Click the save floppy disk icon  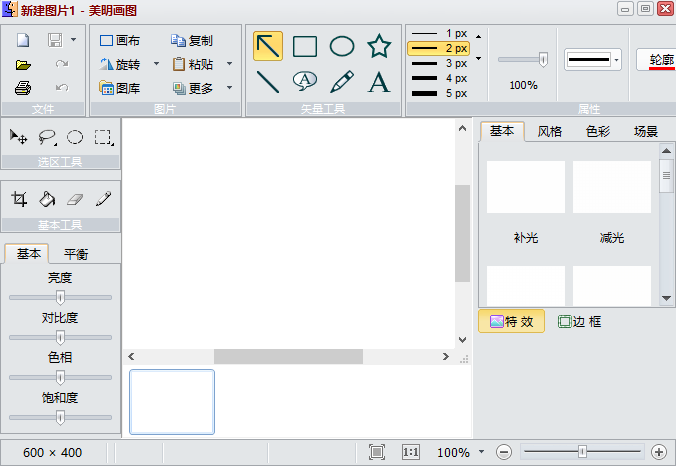[x=55, y=40]
